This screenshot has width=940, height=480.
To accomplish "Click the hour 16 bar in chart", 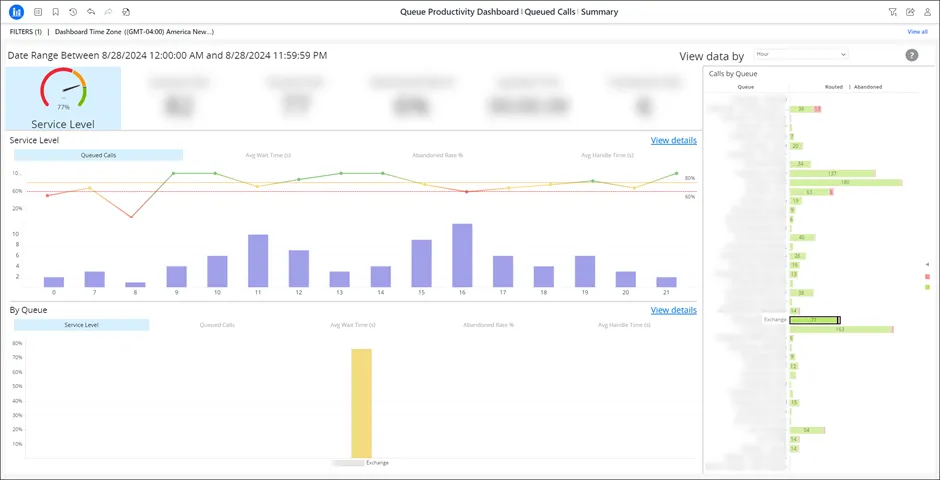I will [x=462, y=255].
